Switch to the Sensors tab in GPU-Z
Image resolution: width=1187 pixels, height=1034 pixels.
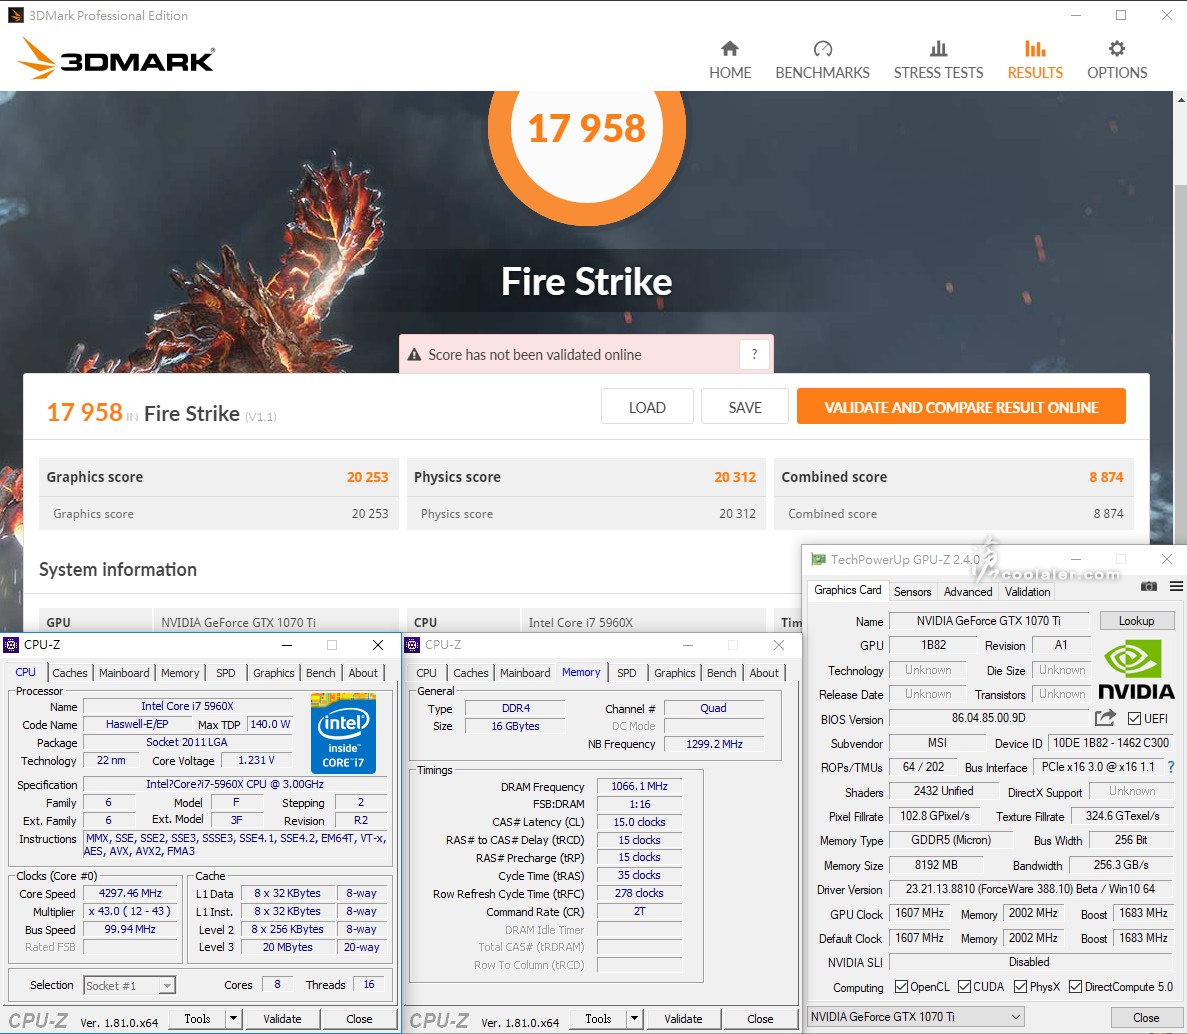pos(912,591)
